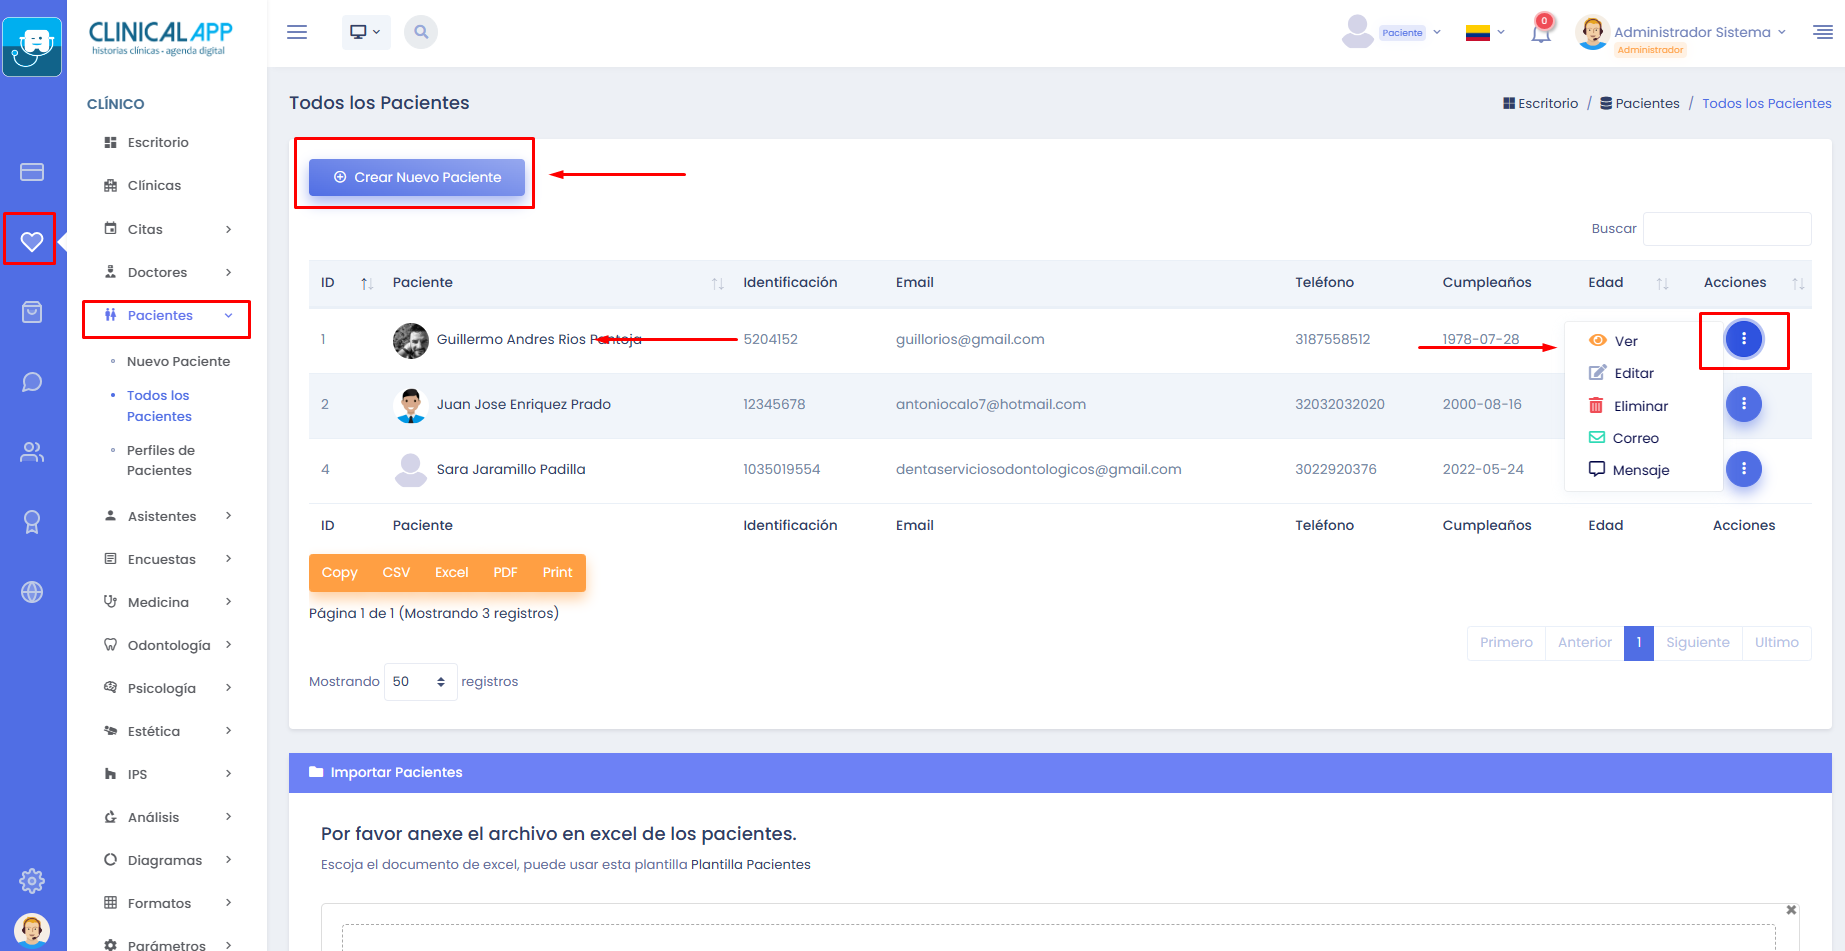Click the notification bell icon

1541,33
